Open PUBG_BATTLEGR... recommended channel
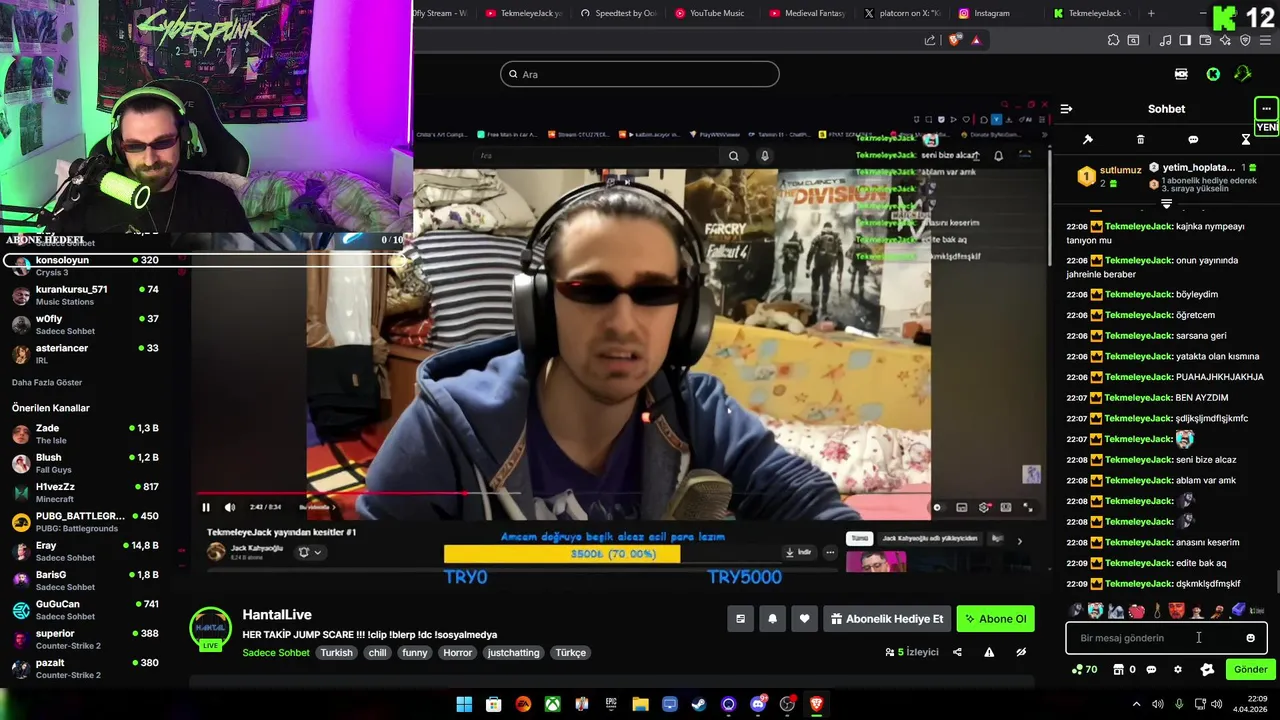 (85, 521)
